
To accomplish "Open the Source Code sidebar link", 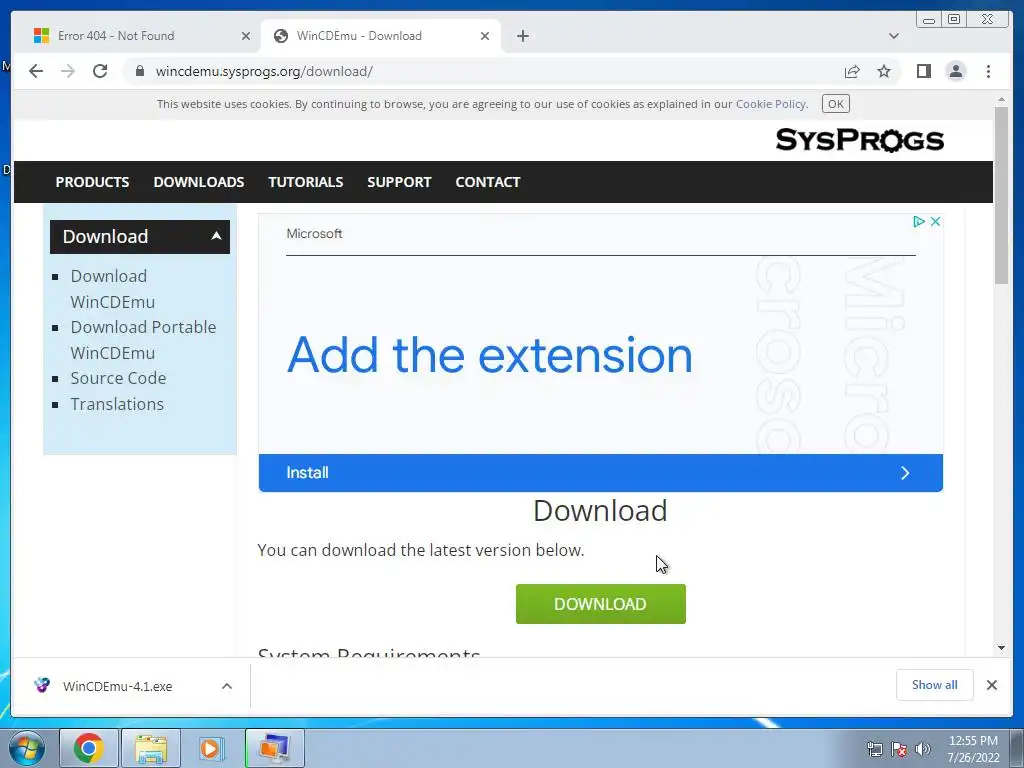I will [118, 378].
